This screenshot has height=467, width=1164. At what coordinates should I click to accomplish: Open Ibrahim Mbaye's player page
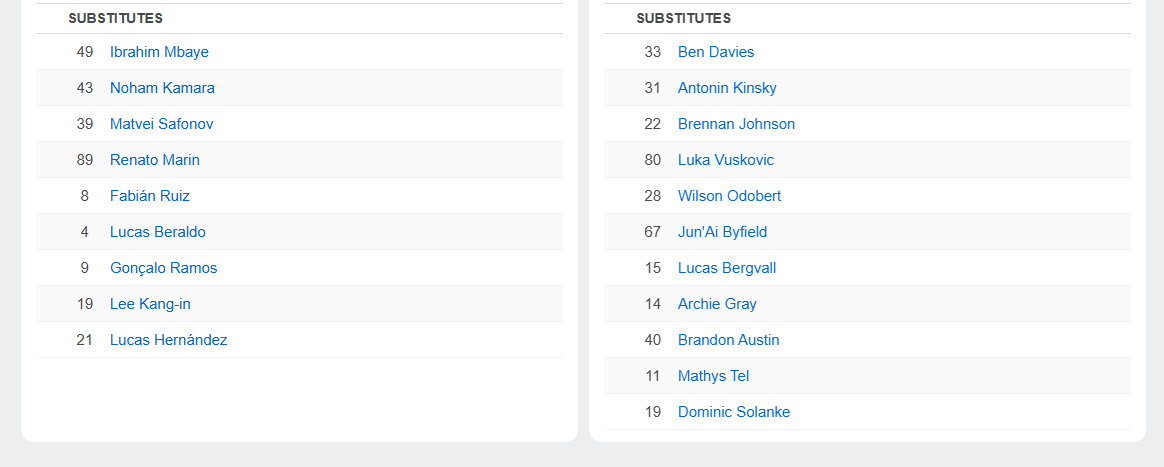click(x=159, y=52)
